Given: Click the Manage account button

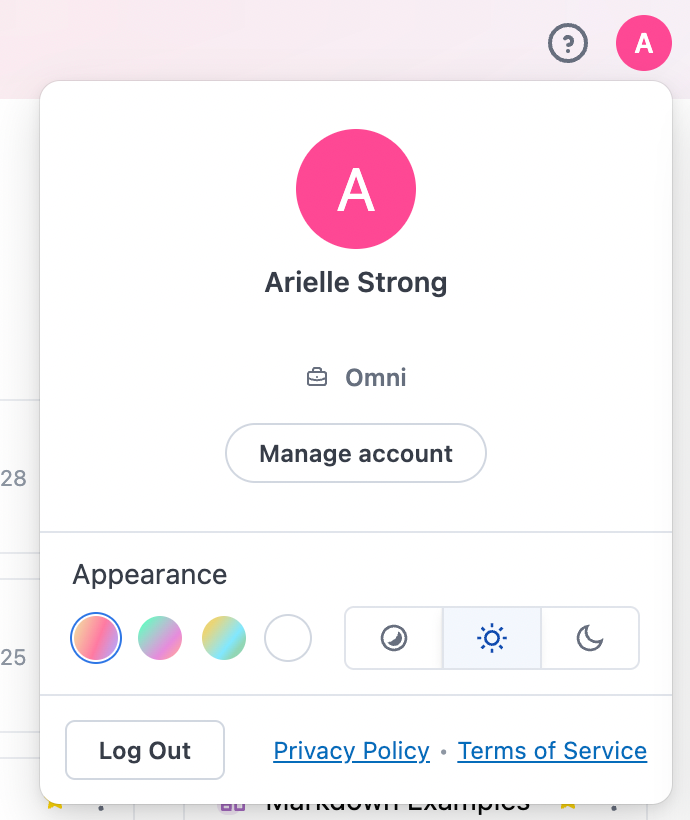Looking at the screenshot, I should point(356,453).
